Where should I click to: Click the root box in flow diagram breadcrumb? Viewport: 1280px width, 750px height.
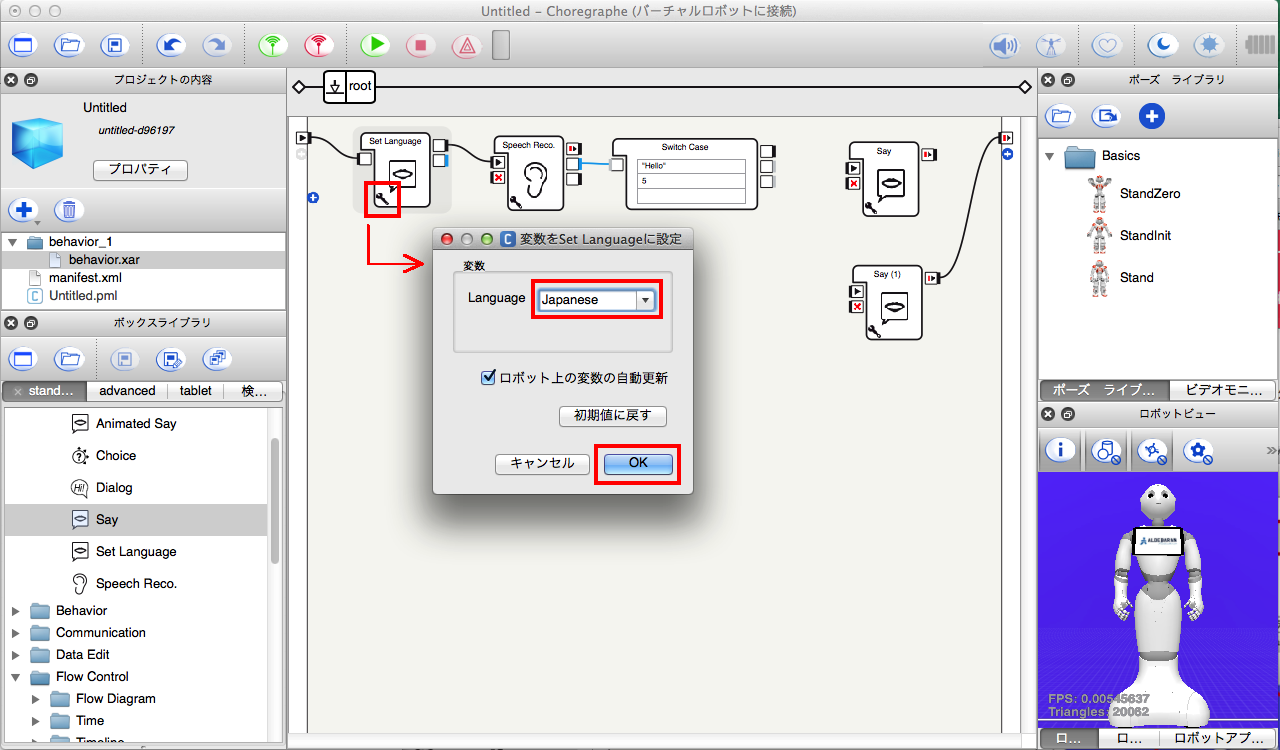pos(349,87)
